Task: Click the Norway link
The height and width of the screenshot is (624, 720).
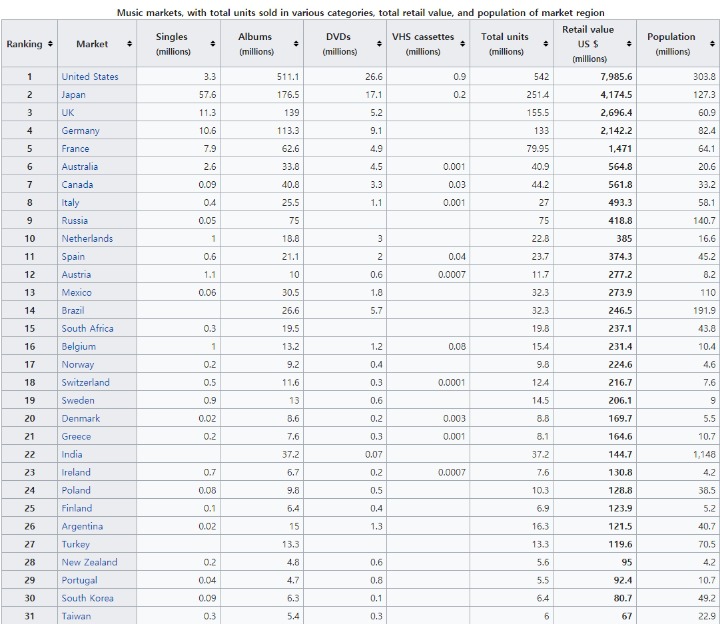Action: point(78,364)
